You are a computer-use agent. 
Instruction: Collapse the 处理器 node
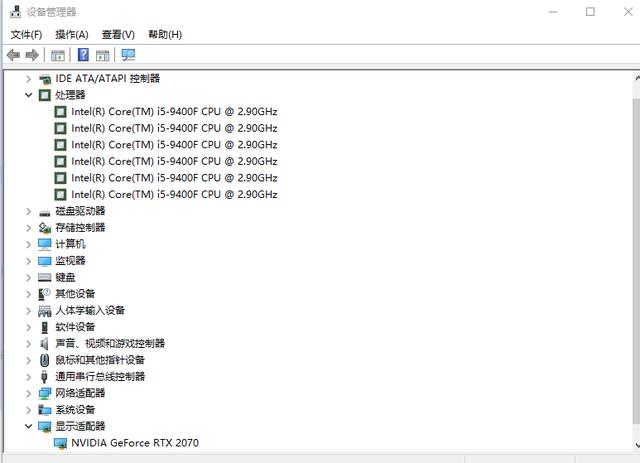(29, 95)
